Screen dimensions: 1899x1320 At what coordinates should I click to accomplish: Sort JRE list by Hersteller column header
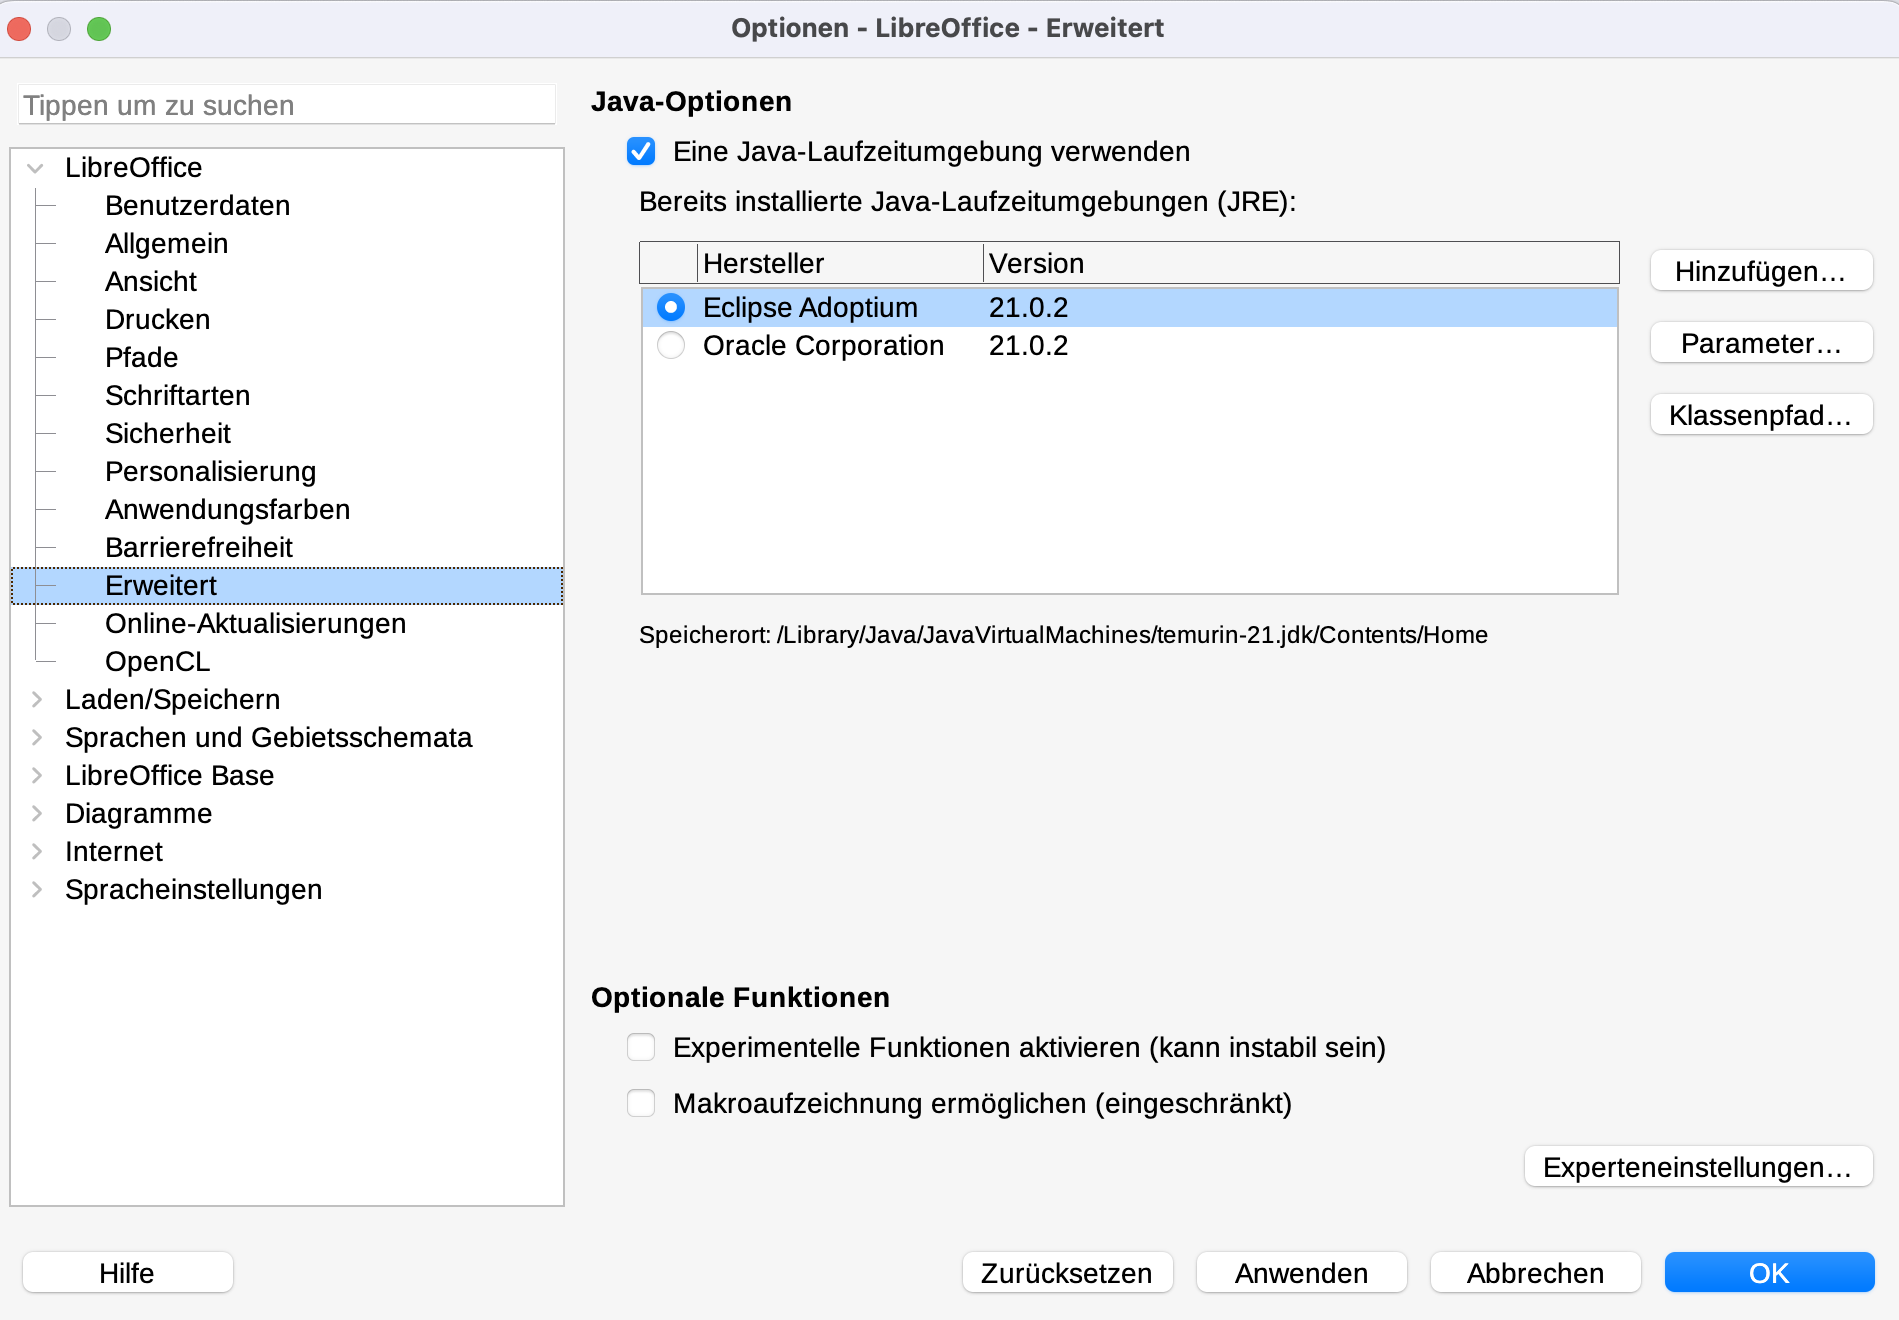[x=838, y=263]
